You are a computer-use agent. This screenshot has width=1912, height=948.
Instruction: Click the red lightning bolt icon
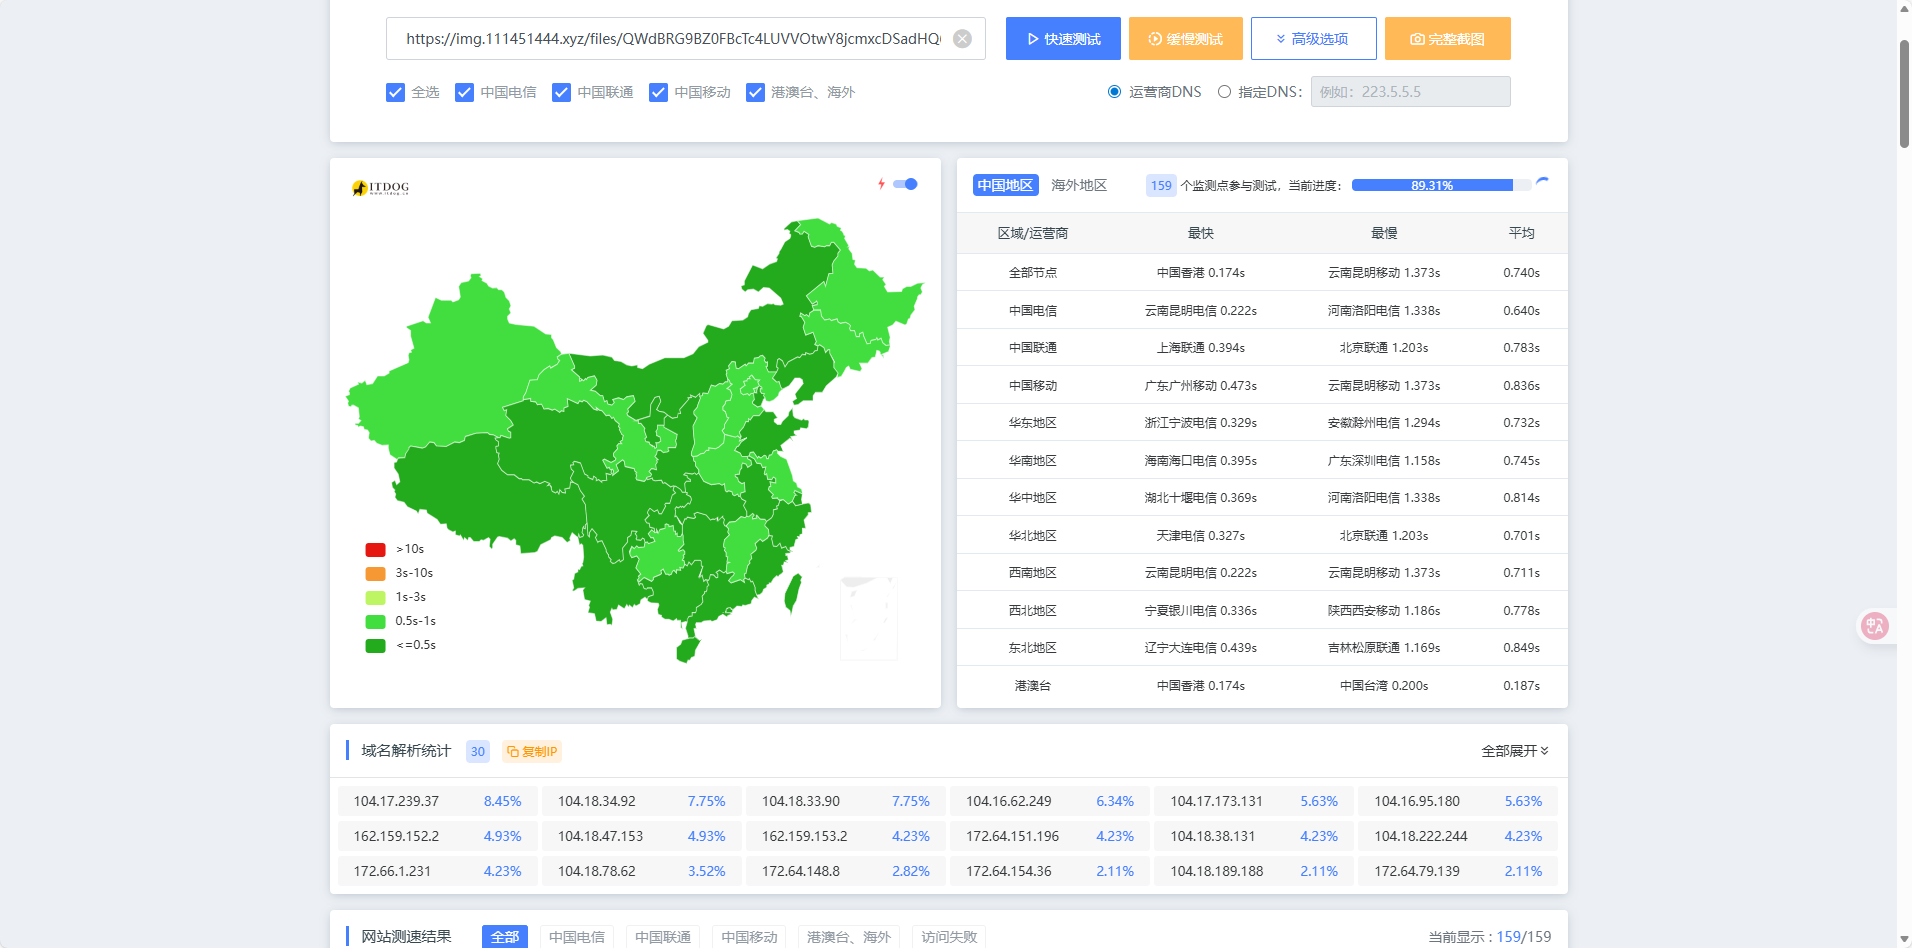(881, 184)
